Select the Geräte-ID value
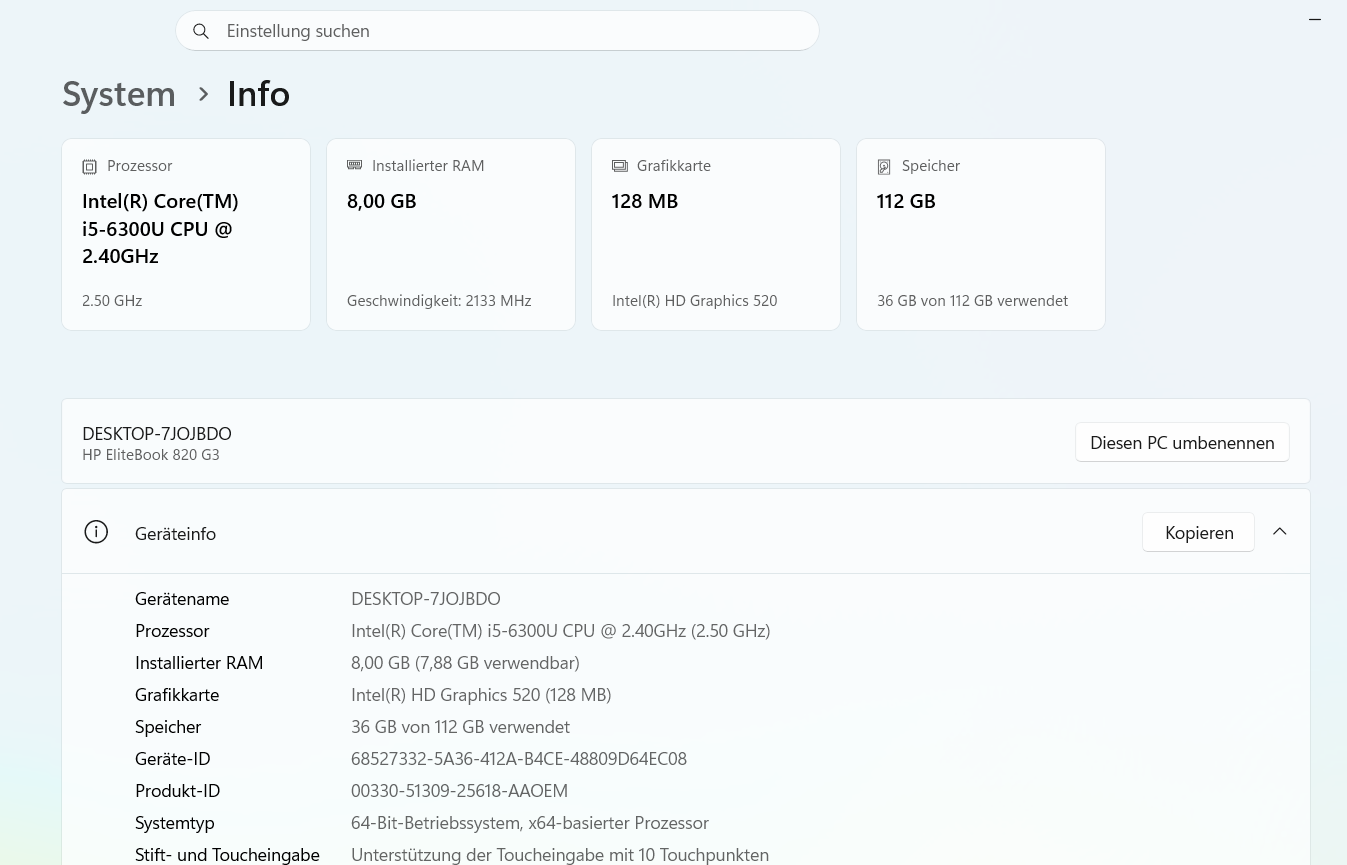This screenshot has width=1347, height=865. pos(519,759)
